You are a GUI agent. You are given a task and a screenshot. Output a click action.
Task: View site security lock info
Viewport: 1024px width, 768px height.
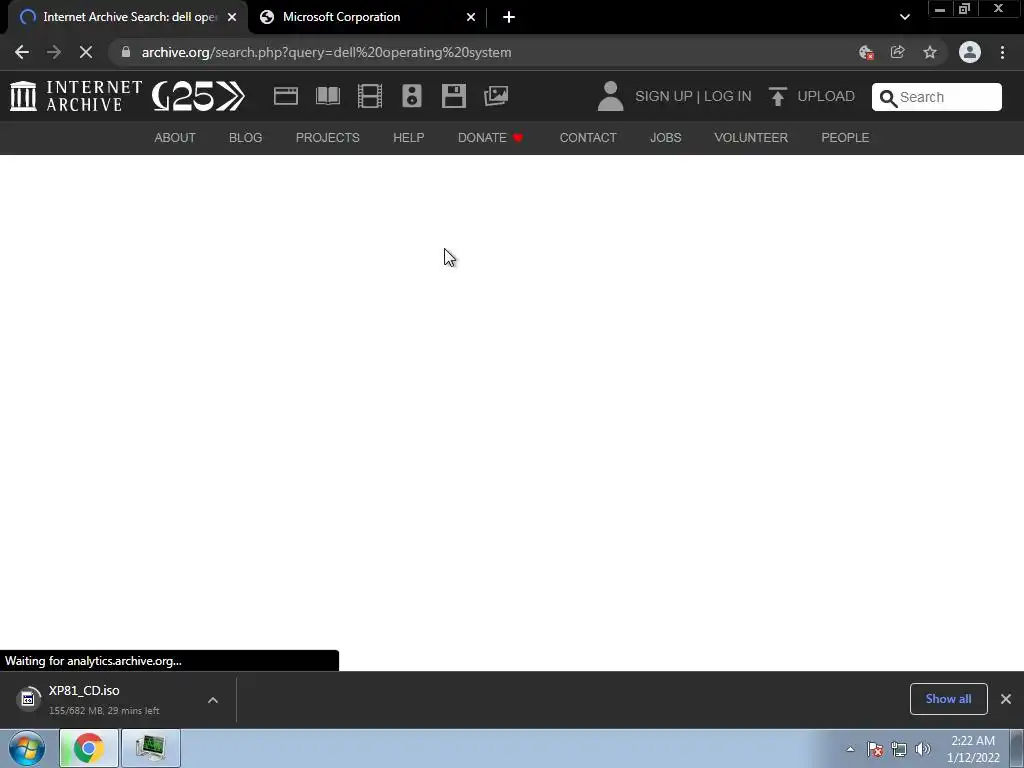coord(126,52)
